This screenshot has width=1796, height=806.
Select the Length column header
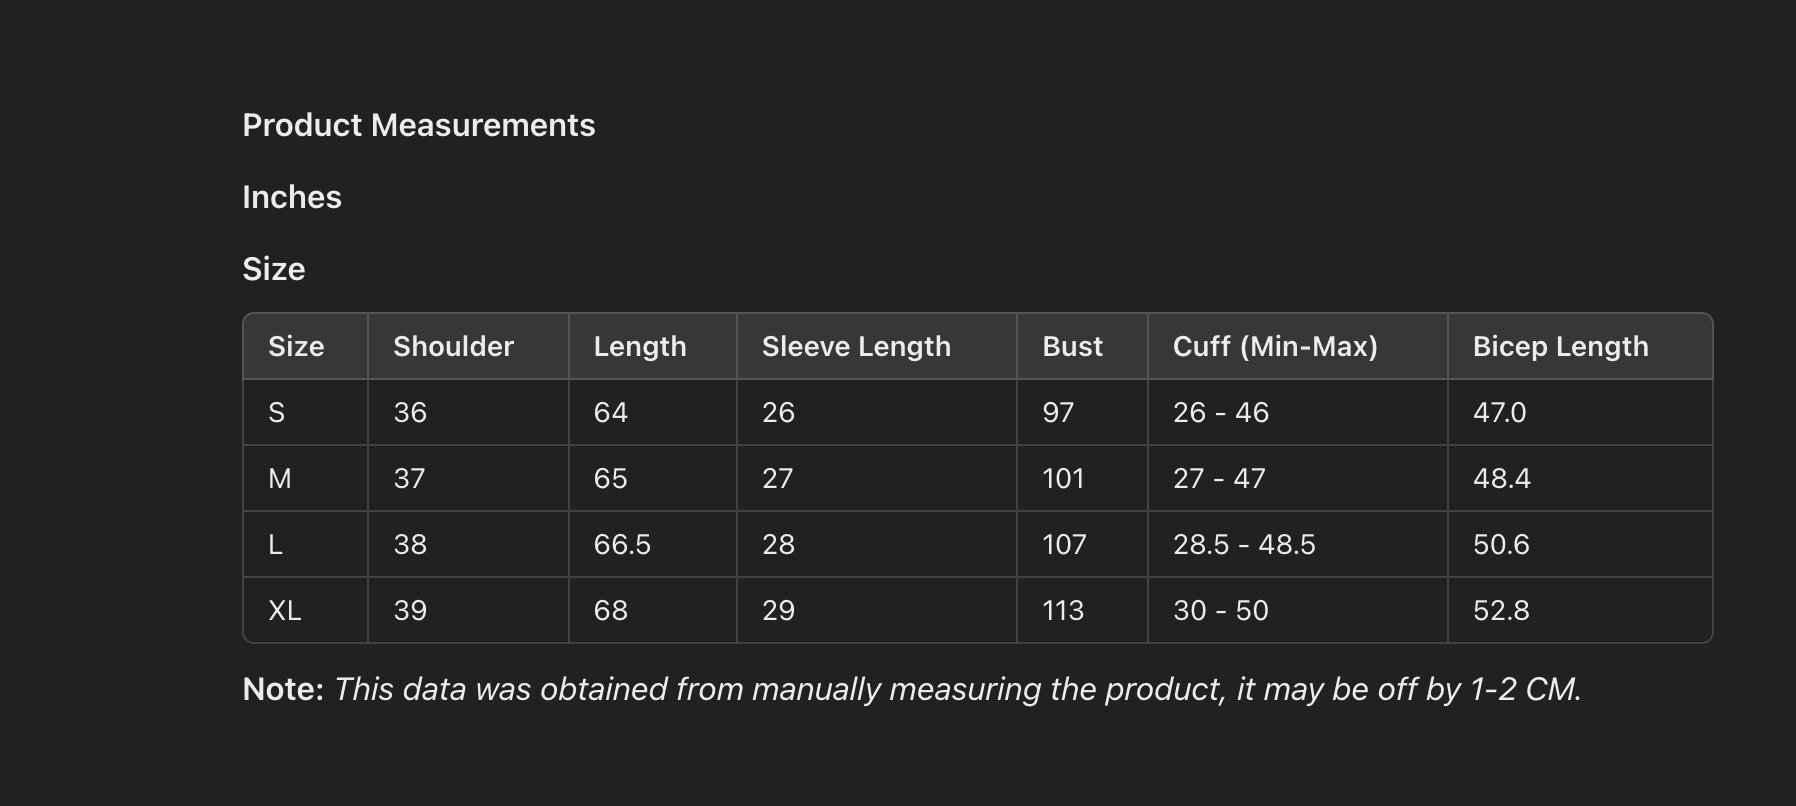pyautogui.click(x=640, y=346)
